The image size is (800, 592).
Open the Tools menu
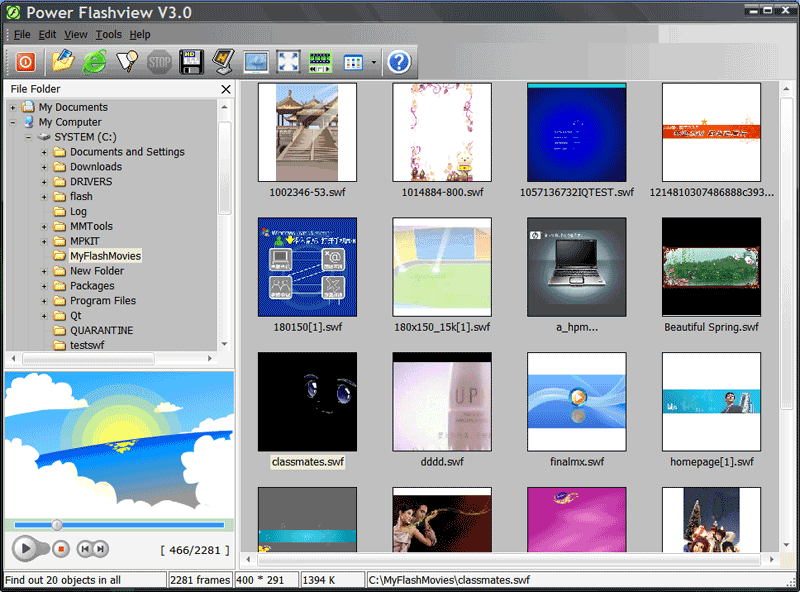tap(108, 34)
